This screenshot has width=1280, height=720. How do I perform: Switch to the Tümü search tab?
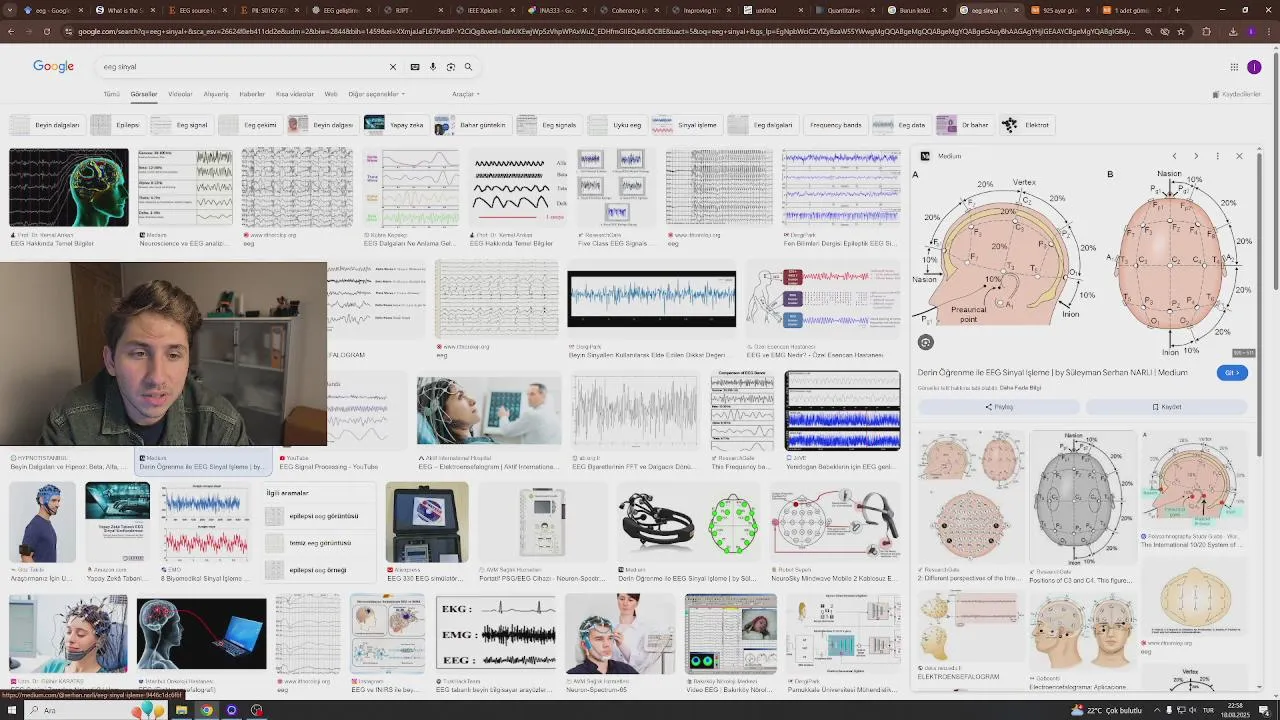point(112,94)
